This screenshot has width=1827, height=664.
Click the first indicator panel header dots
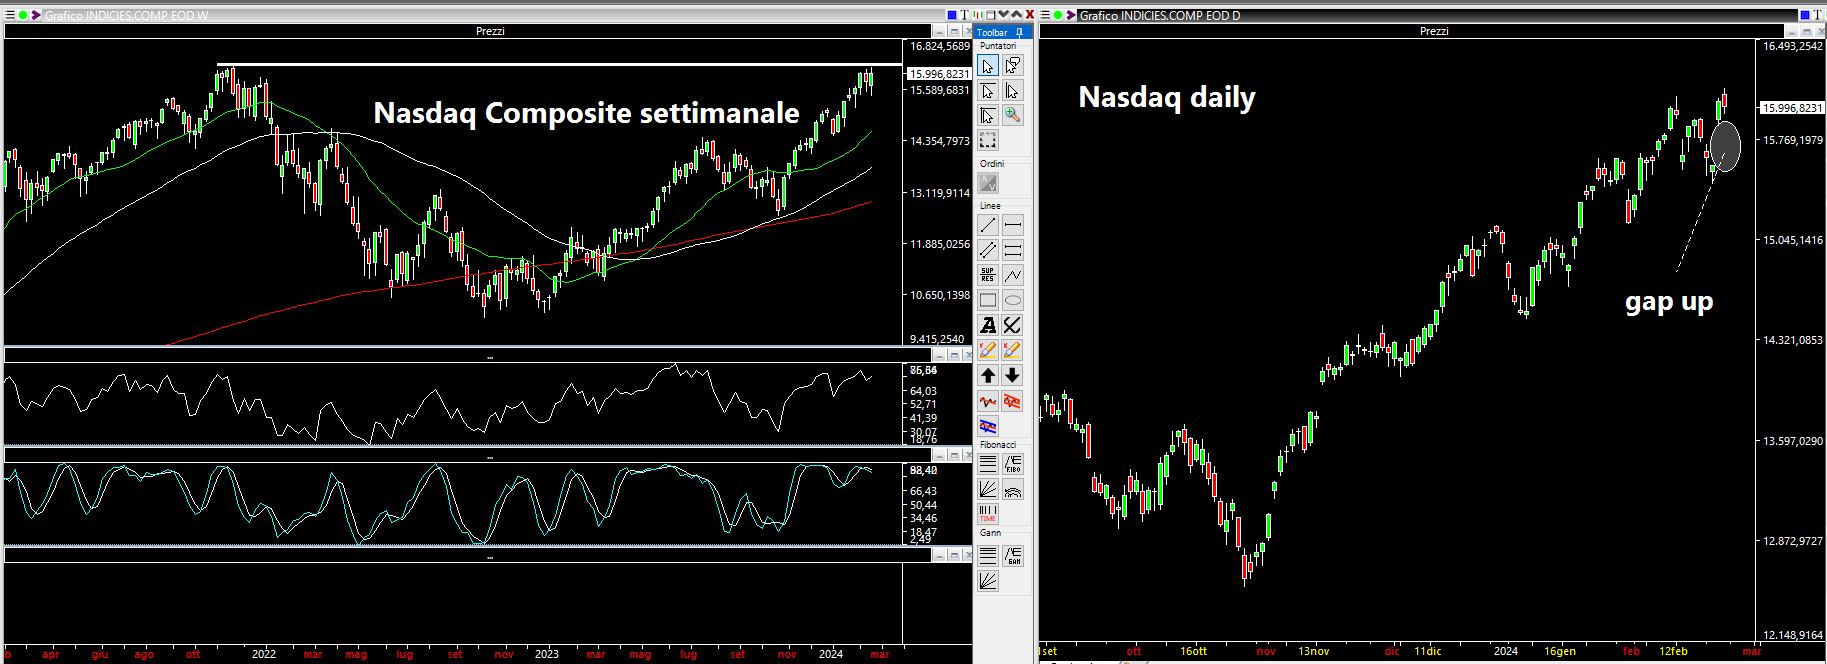point(489,355)
